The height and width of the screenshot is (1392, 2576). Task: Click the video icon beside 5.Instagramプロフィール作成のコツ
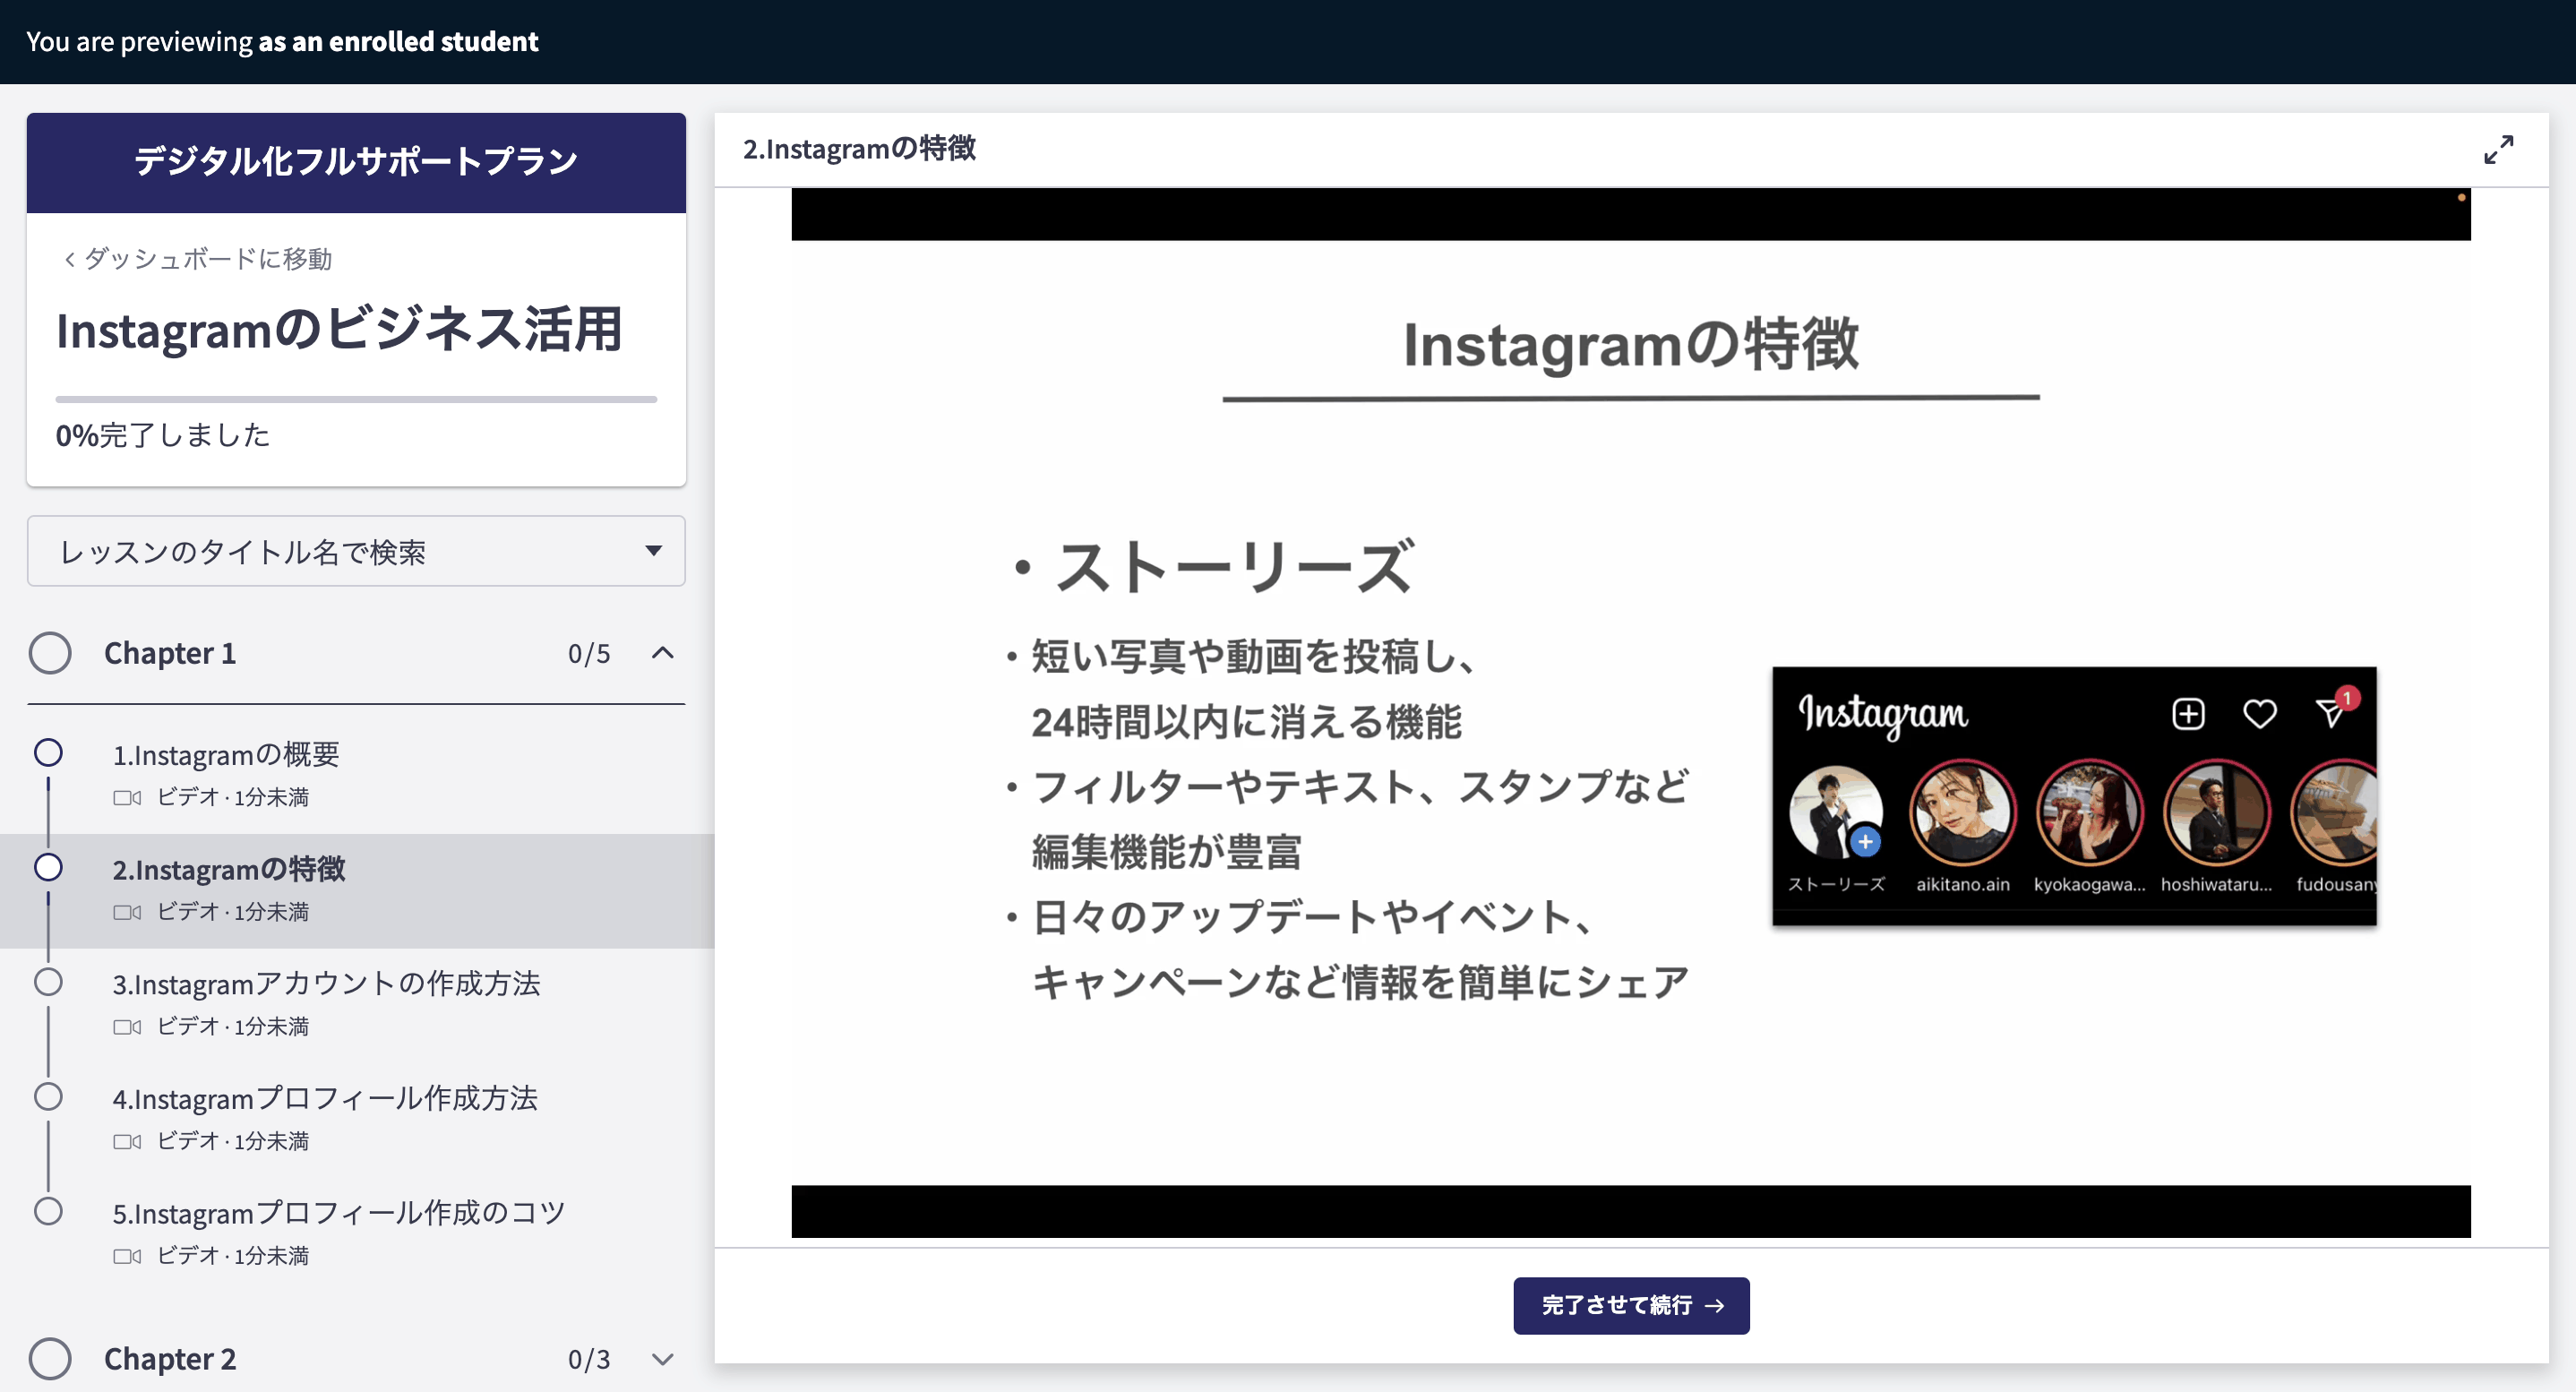coord(127,1256)
